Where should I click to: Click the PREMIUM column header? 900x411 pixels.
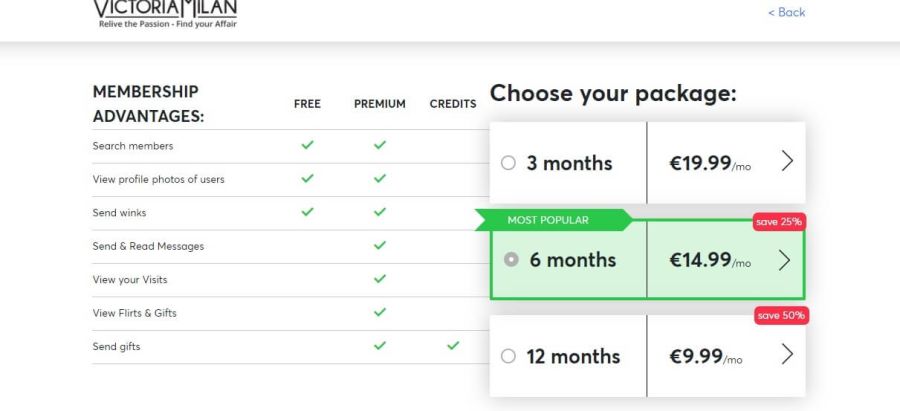pos(380,104)
